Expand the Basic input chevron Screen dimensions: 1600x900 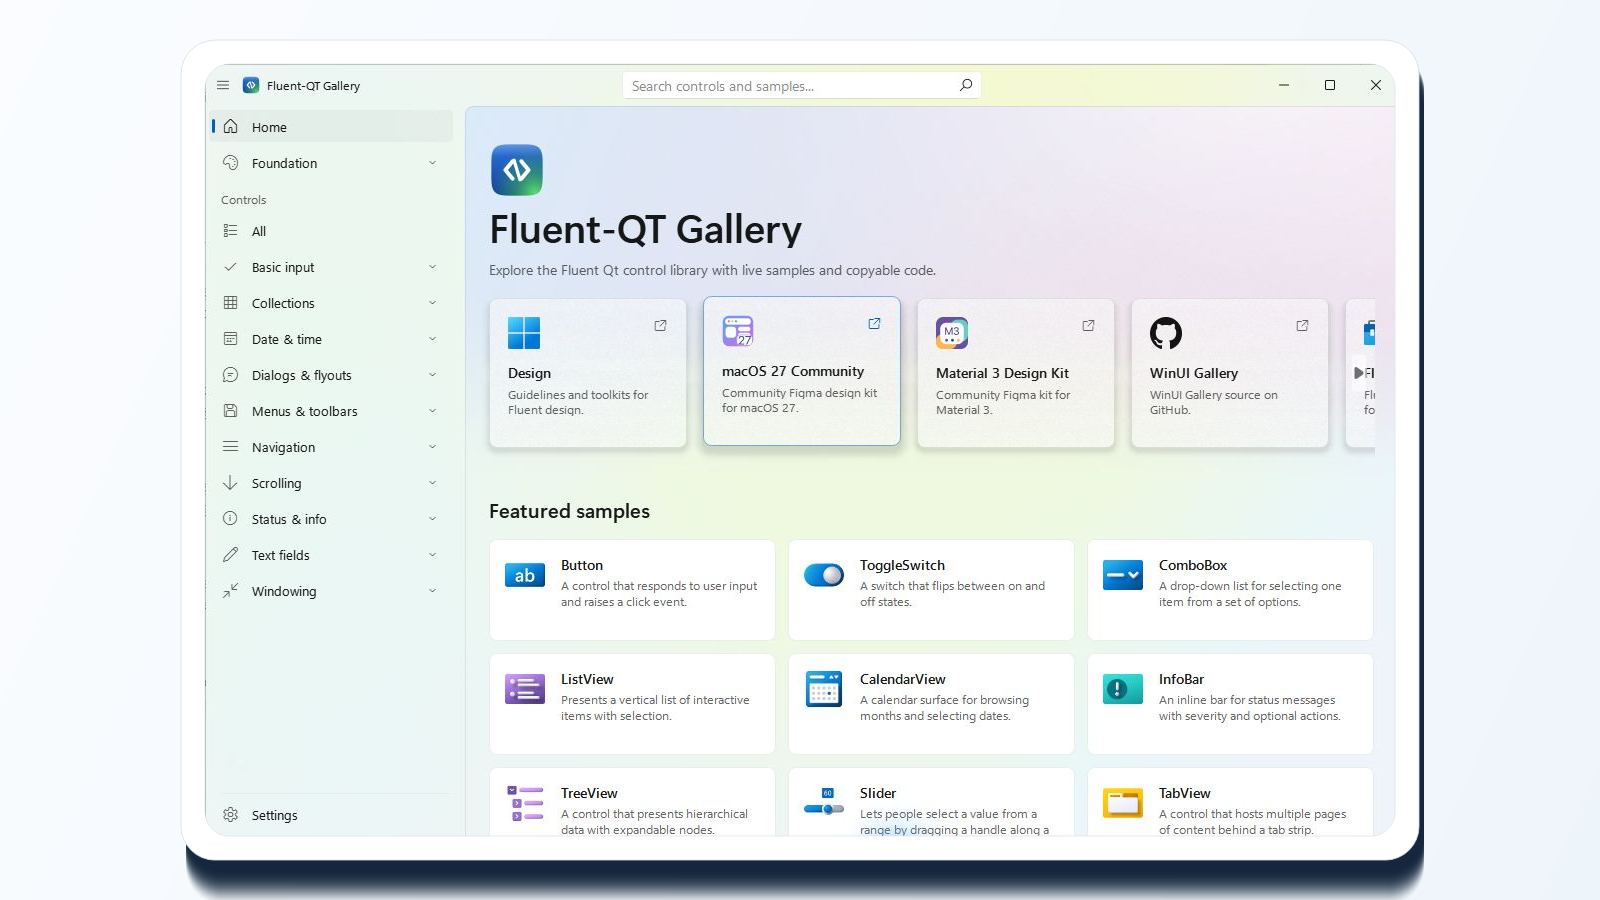[x=433, y=267]
